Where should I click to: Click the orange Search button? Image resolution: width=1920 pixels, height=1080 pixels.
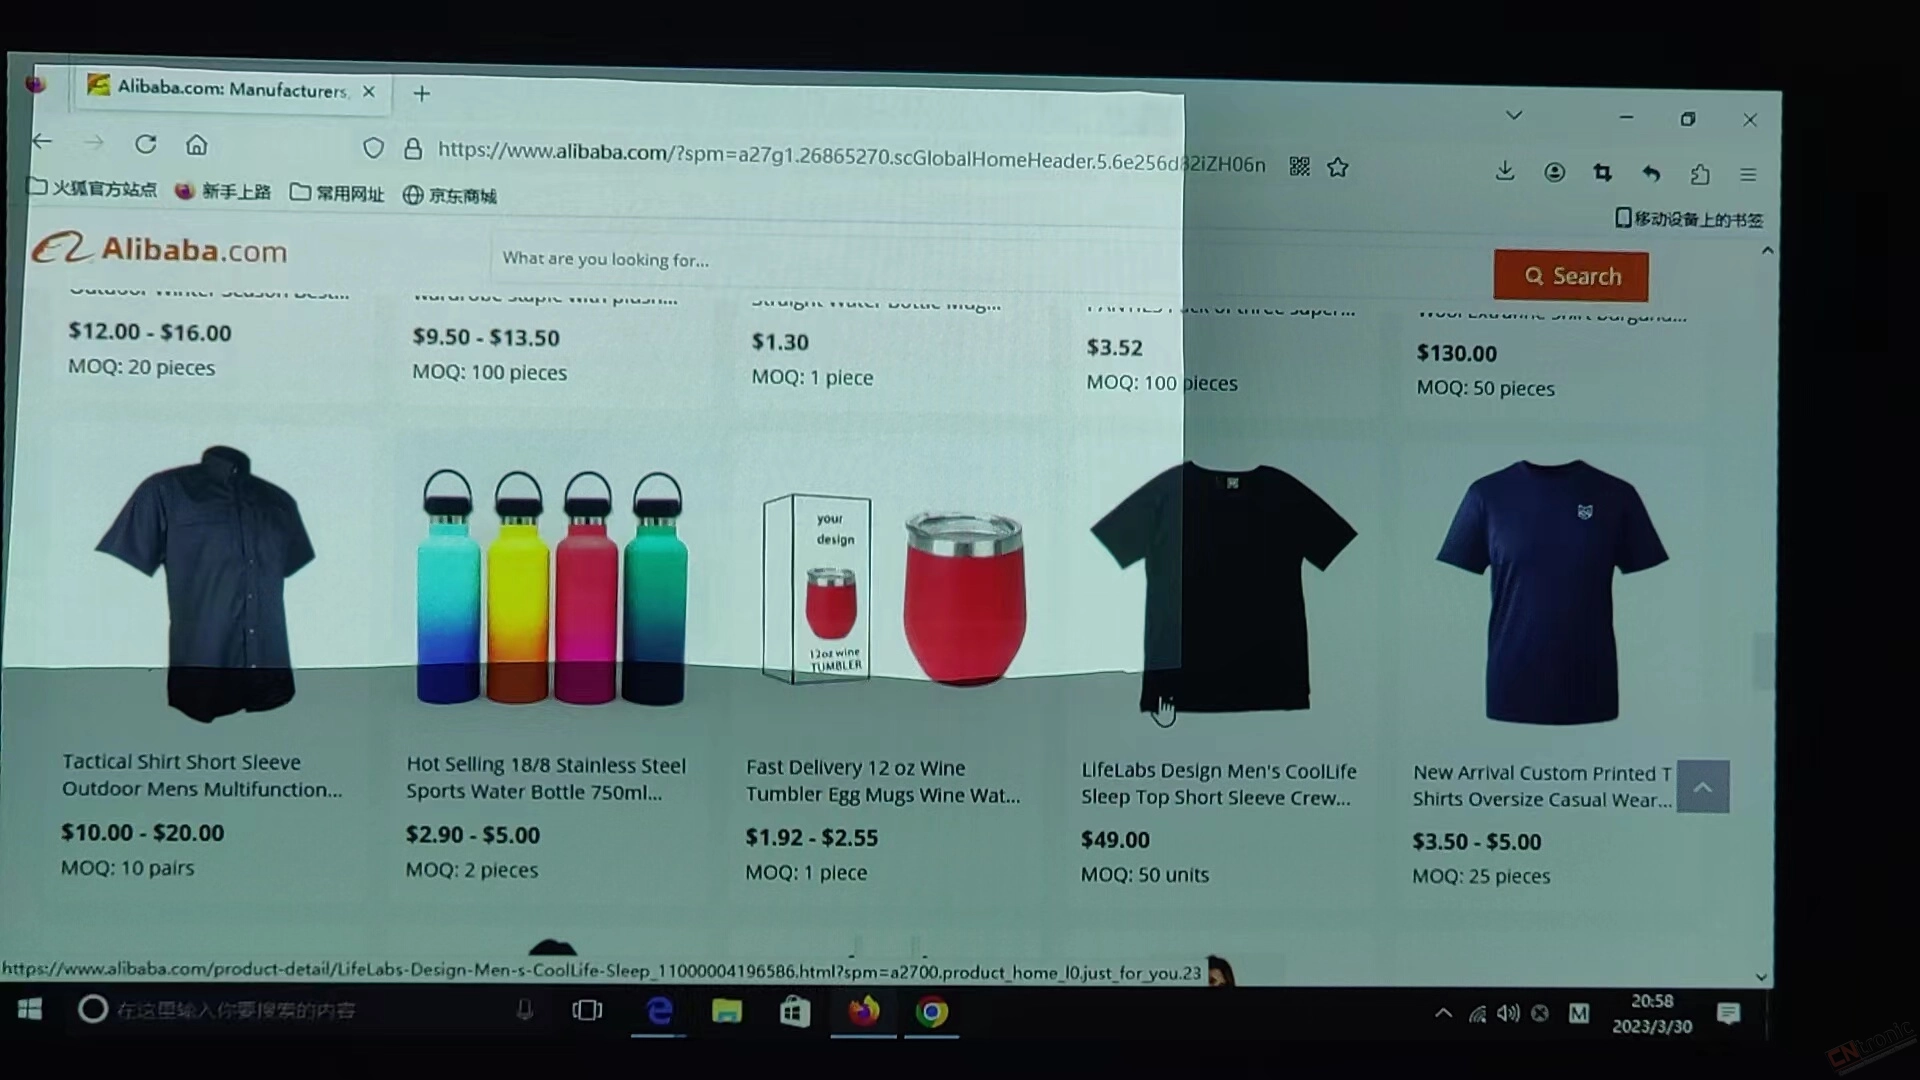click(1571, 276)
